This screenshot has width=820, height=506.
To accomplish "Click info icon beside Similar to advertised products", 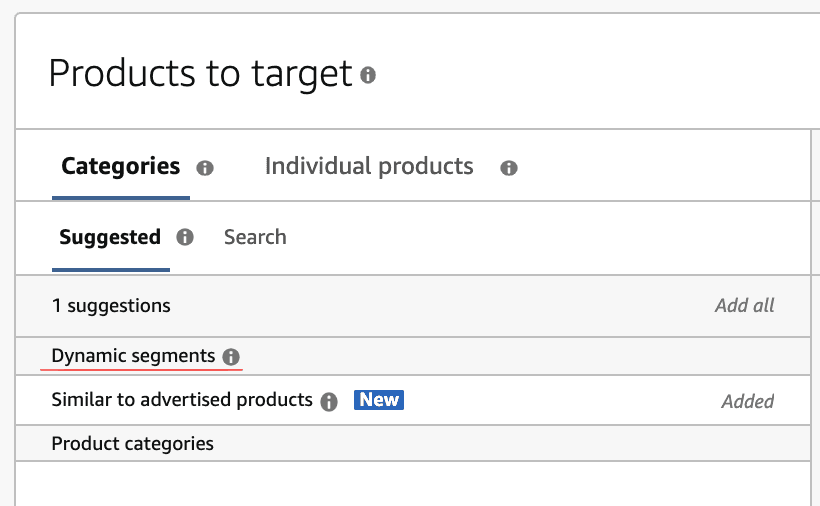I will click(329, 401).
